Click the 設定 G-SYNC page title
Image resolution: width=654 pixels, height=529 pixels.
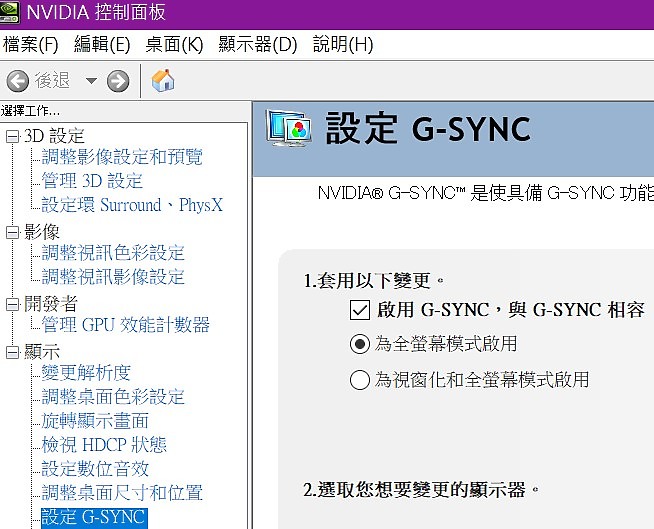428,128
